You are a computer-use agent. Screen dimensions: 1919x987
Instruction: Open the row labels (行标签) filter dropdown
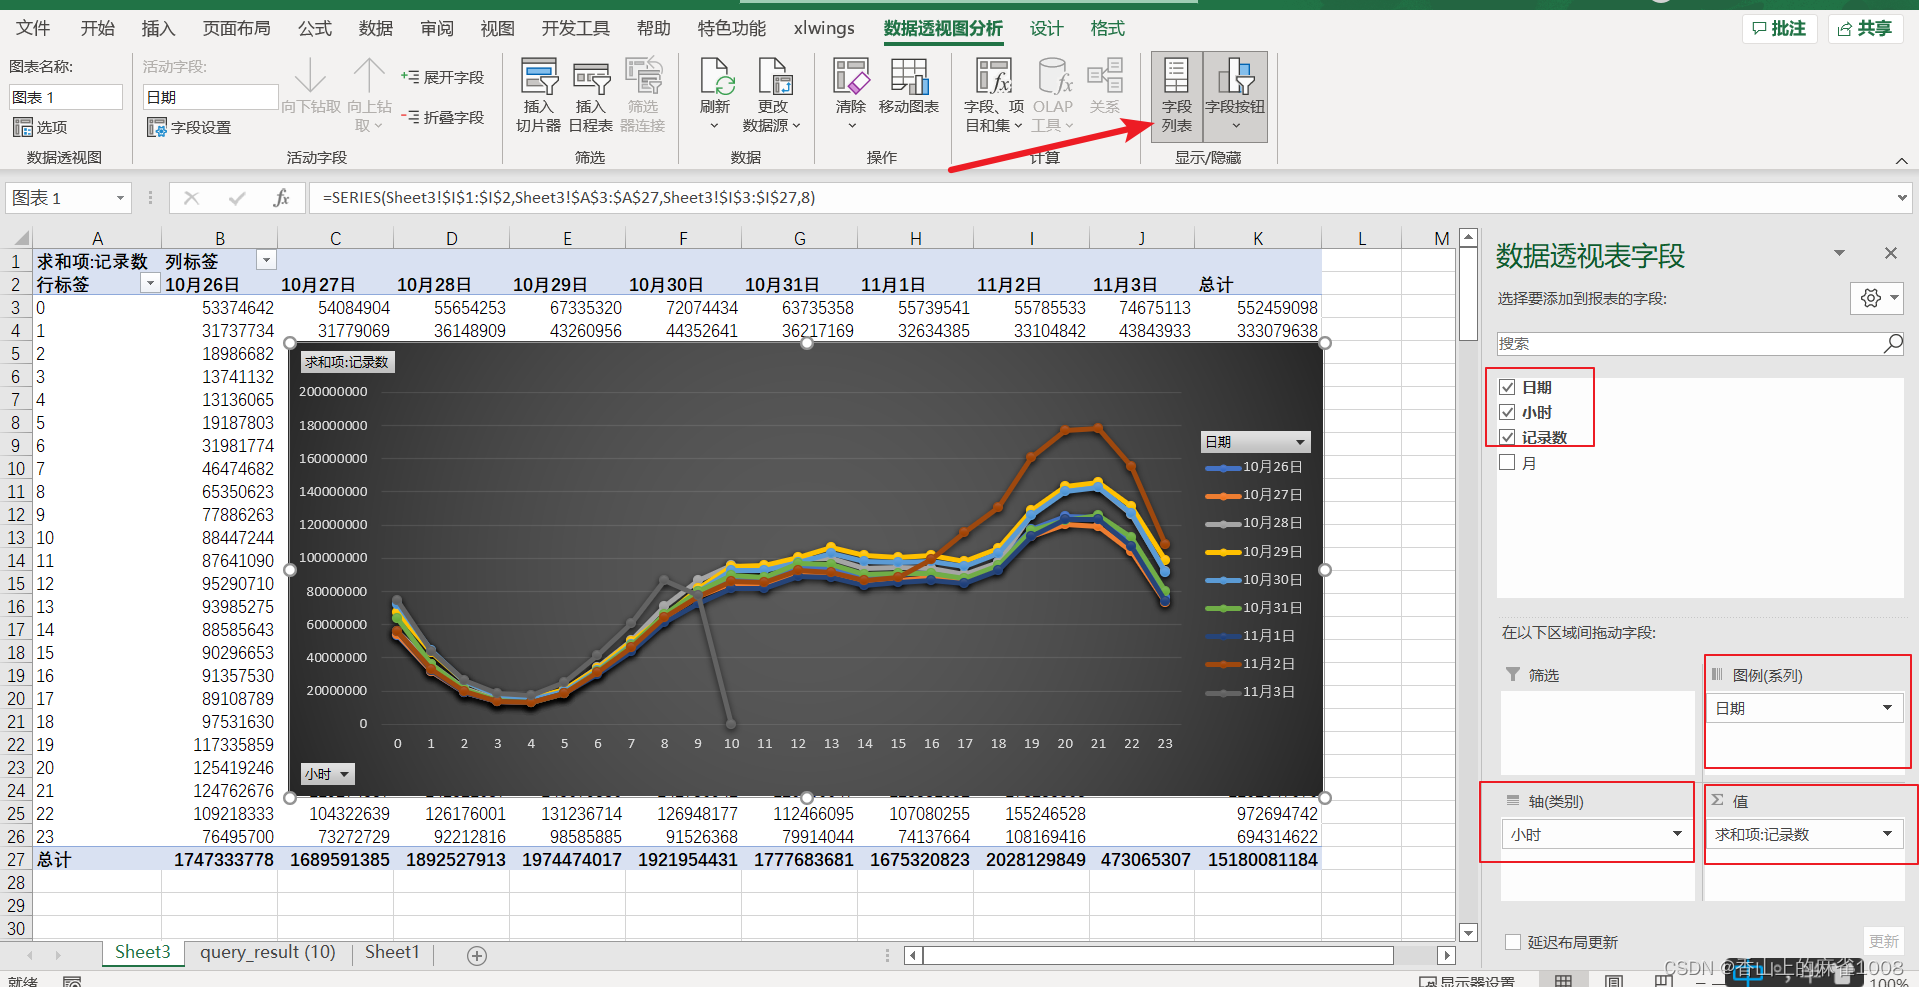(x=150, y=284)
